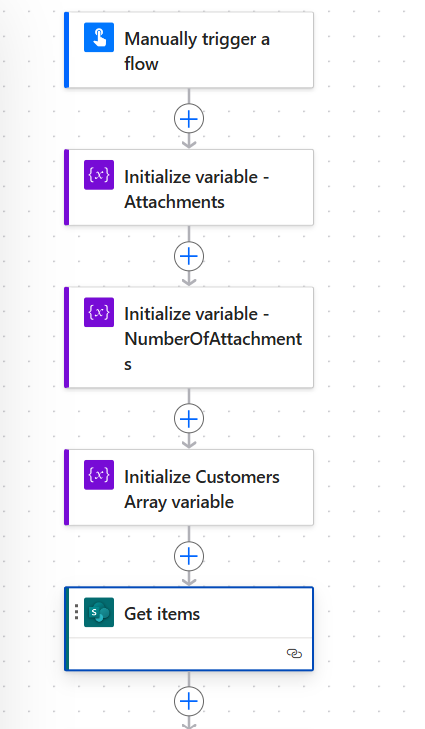The width and height of the screenshot is (425, 729).
Task: Click variable icon on NumberOfAttachments step
Action: [99, 312]
